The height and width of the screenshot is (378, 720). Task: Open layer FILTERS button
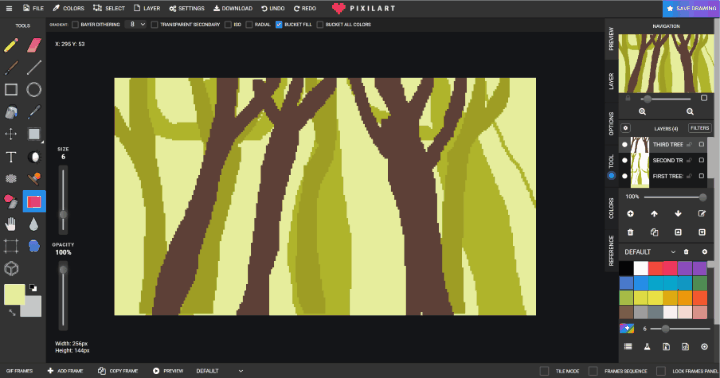coord(699,128)
